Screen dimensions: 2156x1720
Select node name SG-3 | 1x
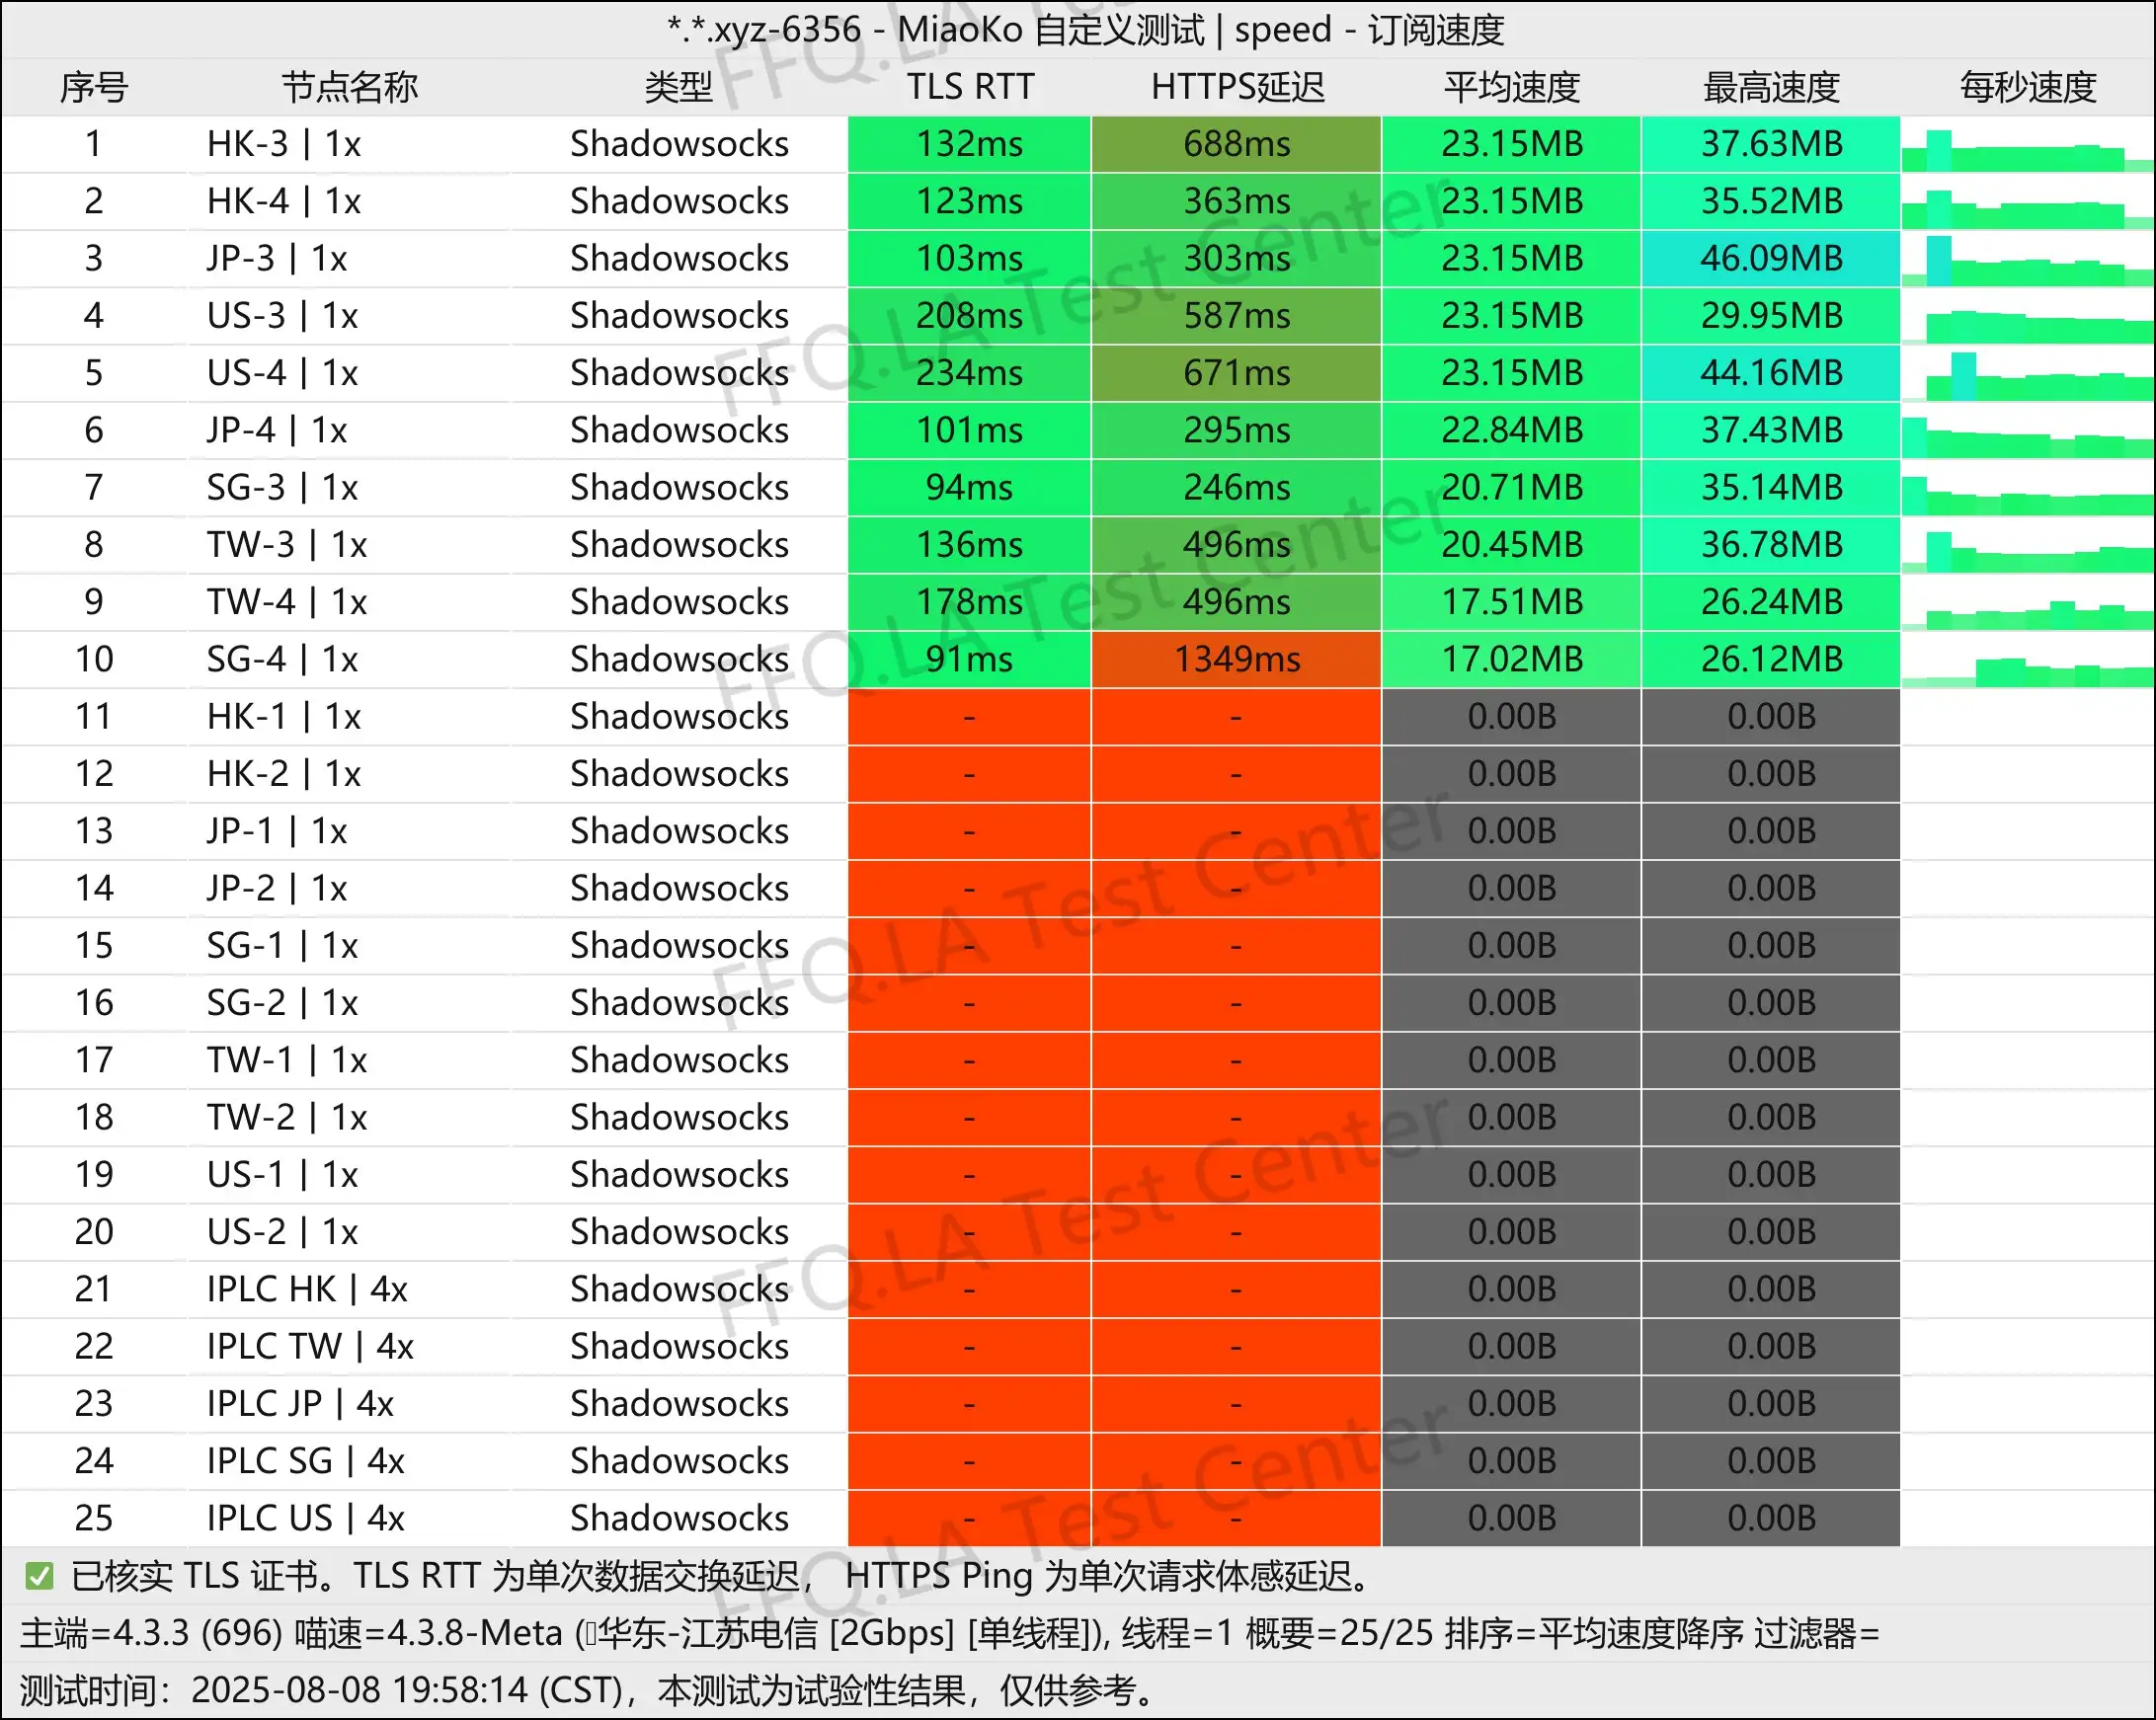pyautogui.click(x=282, y=488)
